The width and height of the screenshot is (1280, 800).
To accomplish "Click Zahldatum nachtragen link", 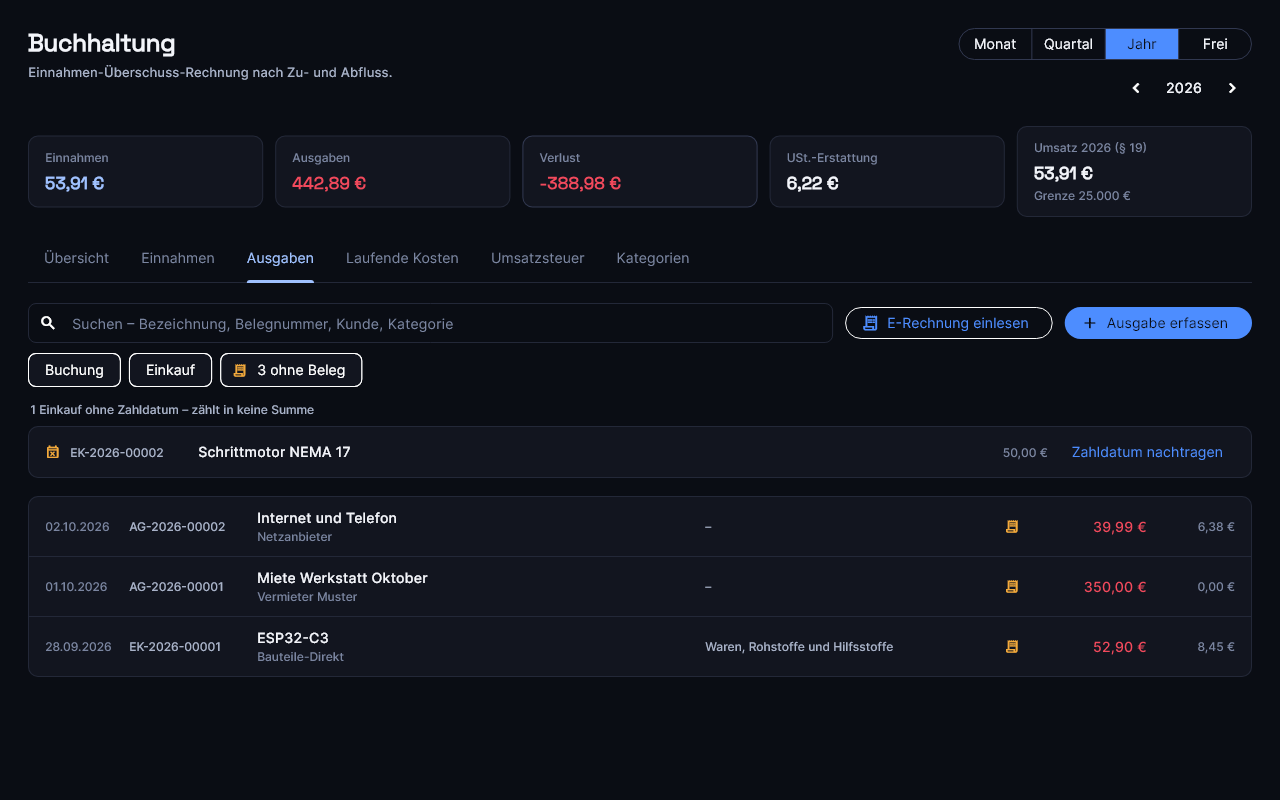I will pyautogui.click(x=1147, y=452).
